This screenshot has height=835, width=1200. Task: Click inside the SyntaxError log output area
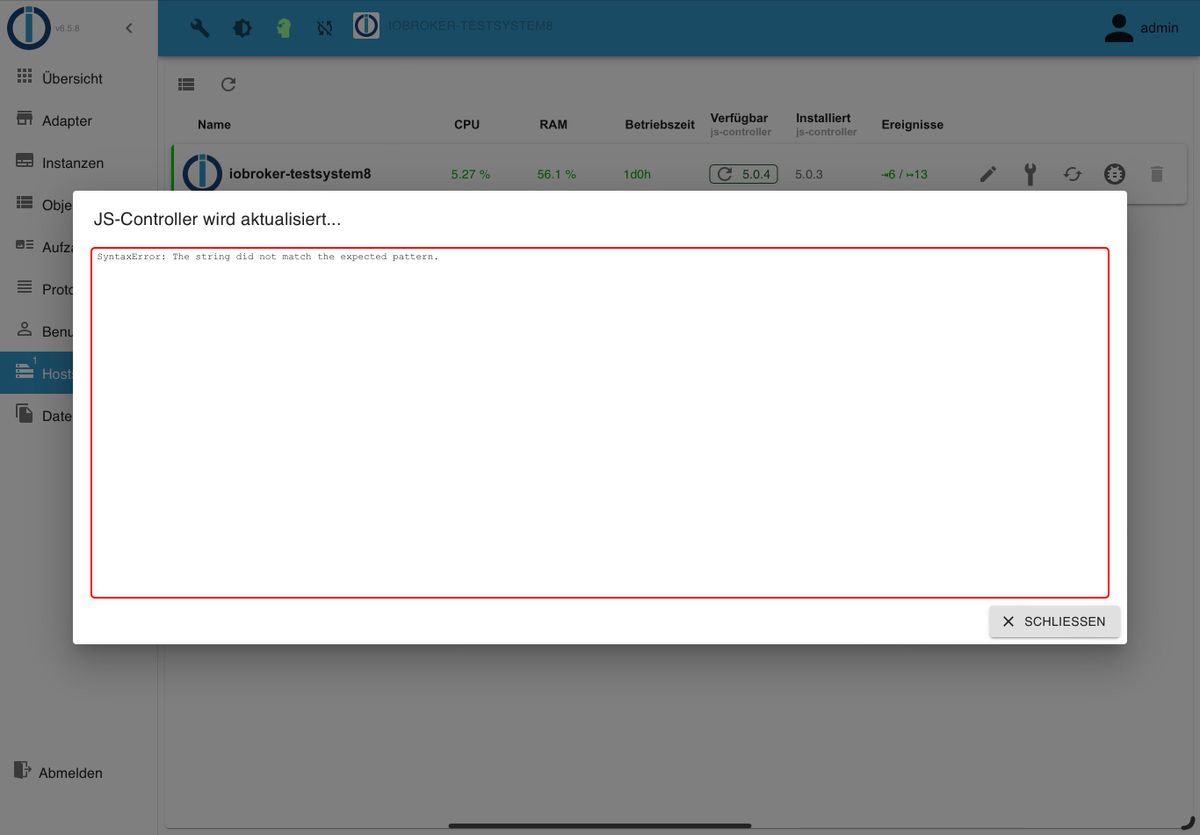(600, 423)
